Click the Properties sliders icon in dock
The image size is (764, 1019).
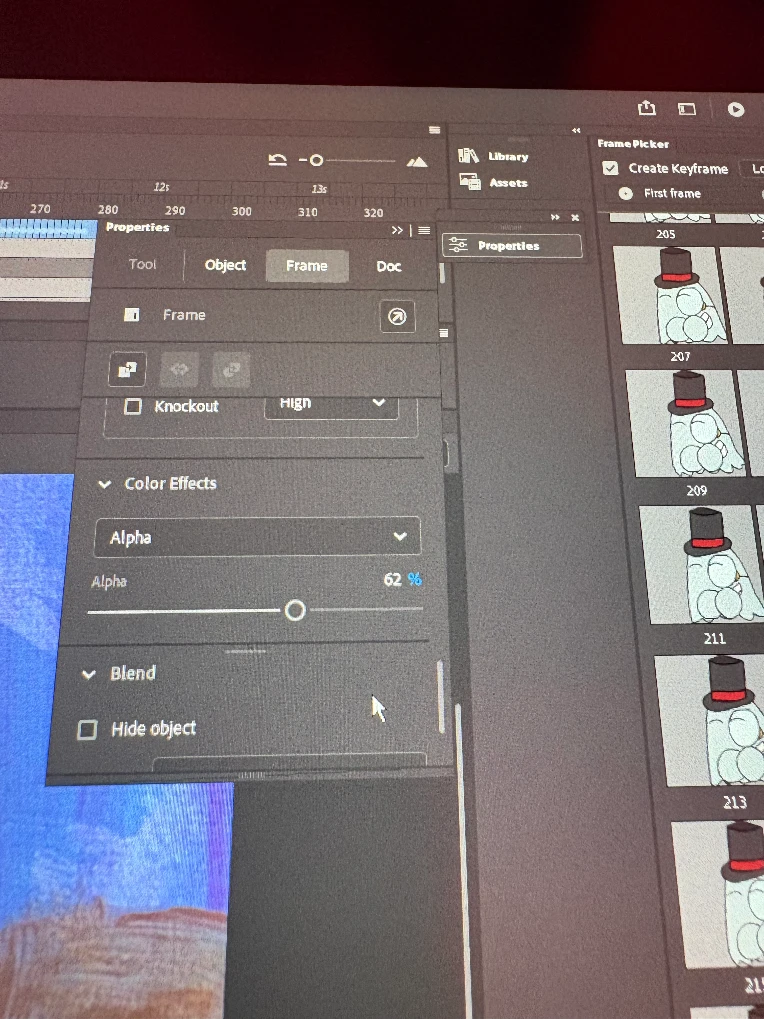[458, 245]
